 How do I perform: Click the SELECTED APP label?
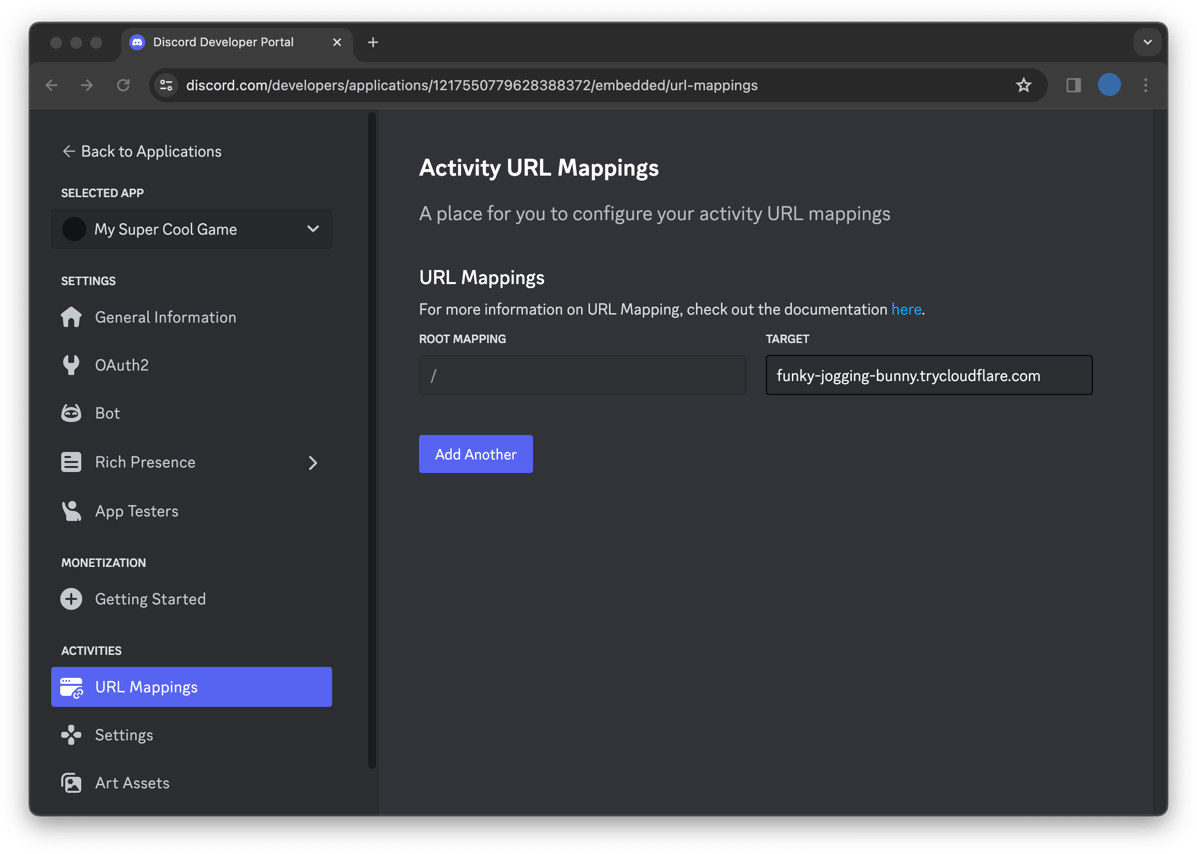(102, 193)
